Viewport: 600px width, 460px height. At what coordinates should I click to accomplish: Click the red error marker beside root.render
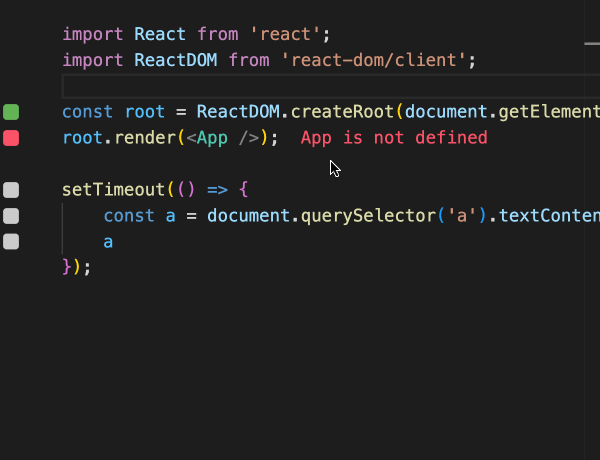pyautogui.click(x=11, y=138)
